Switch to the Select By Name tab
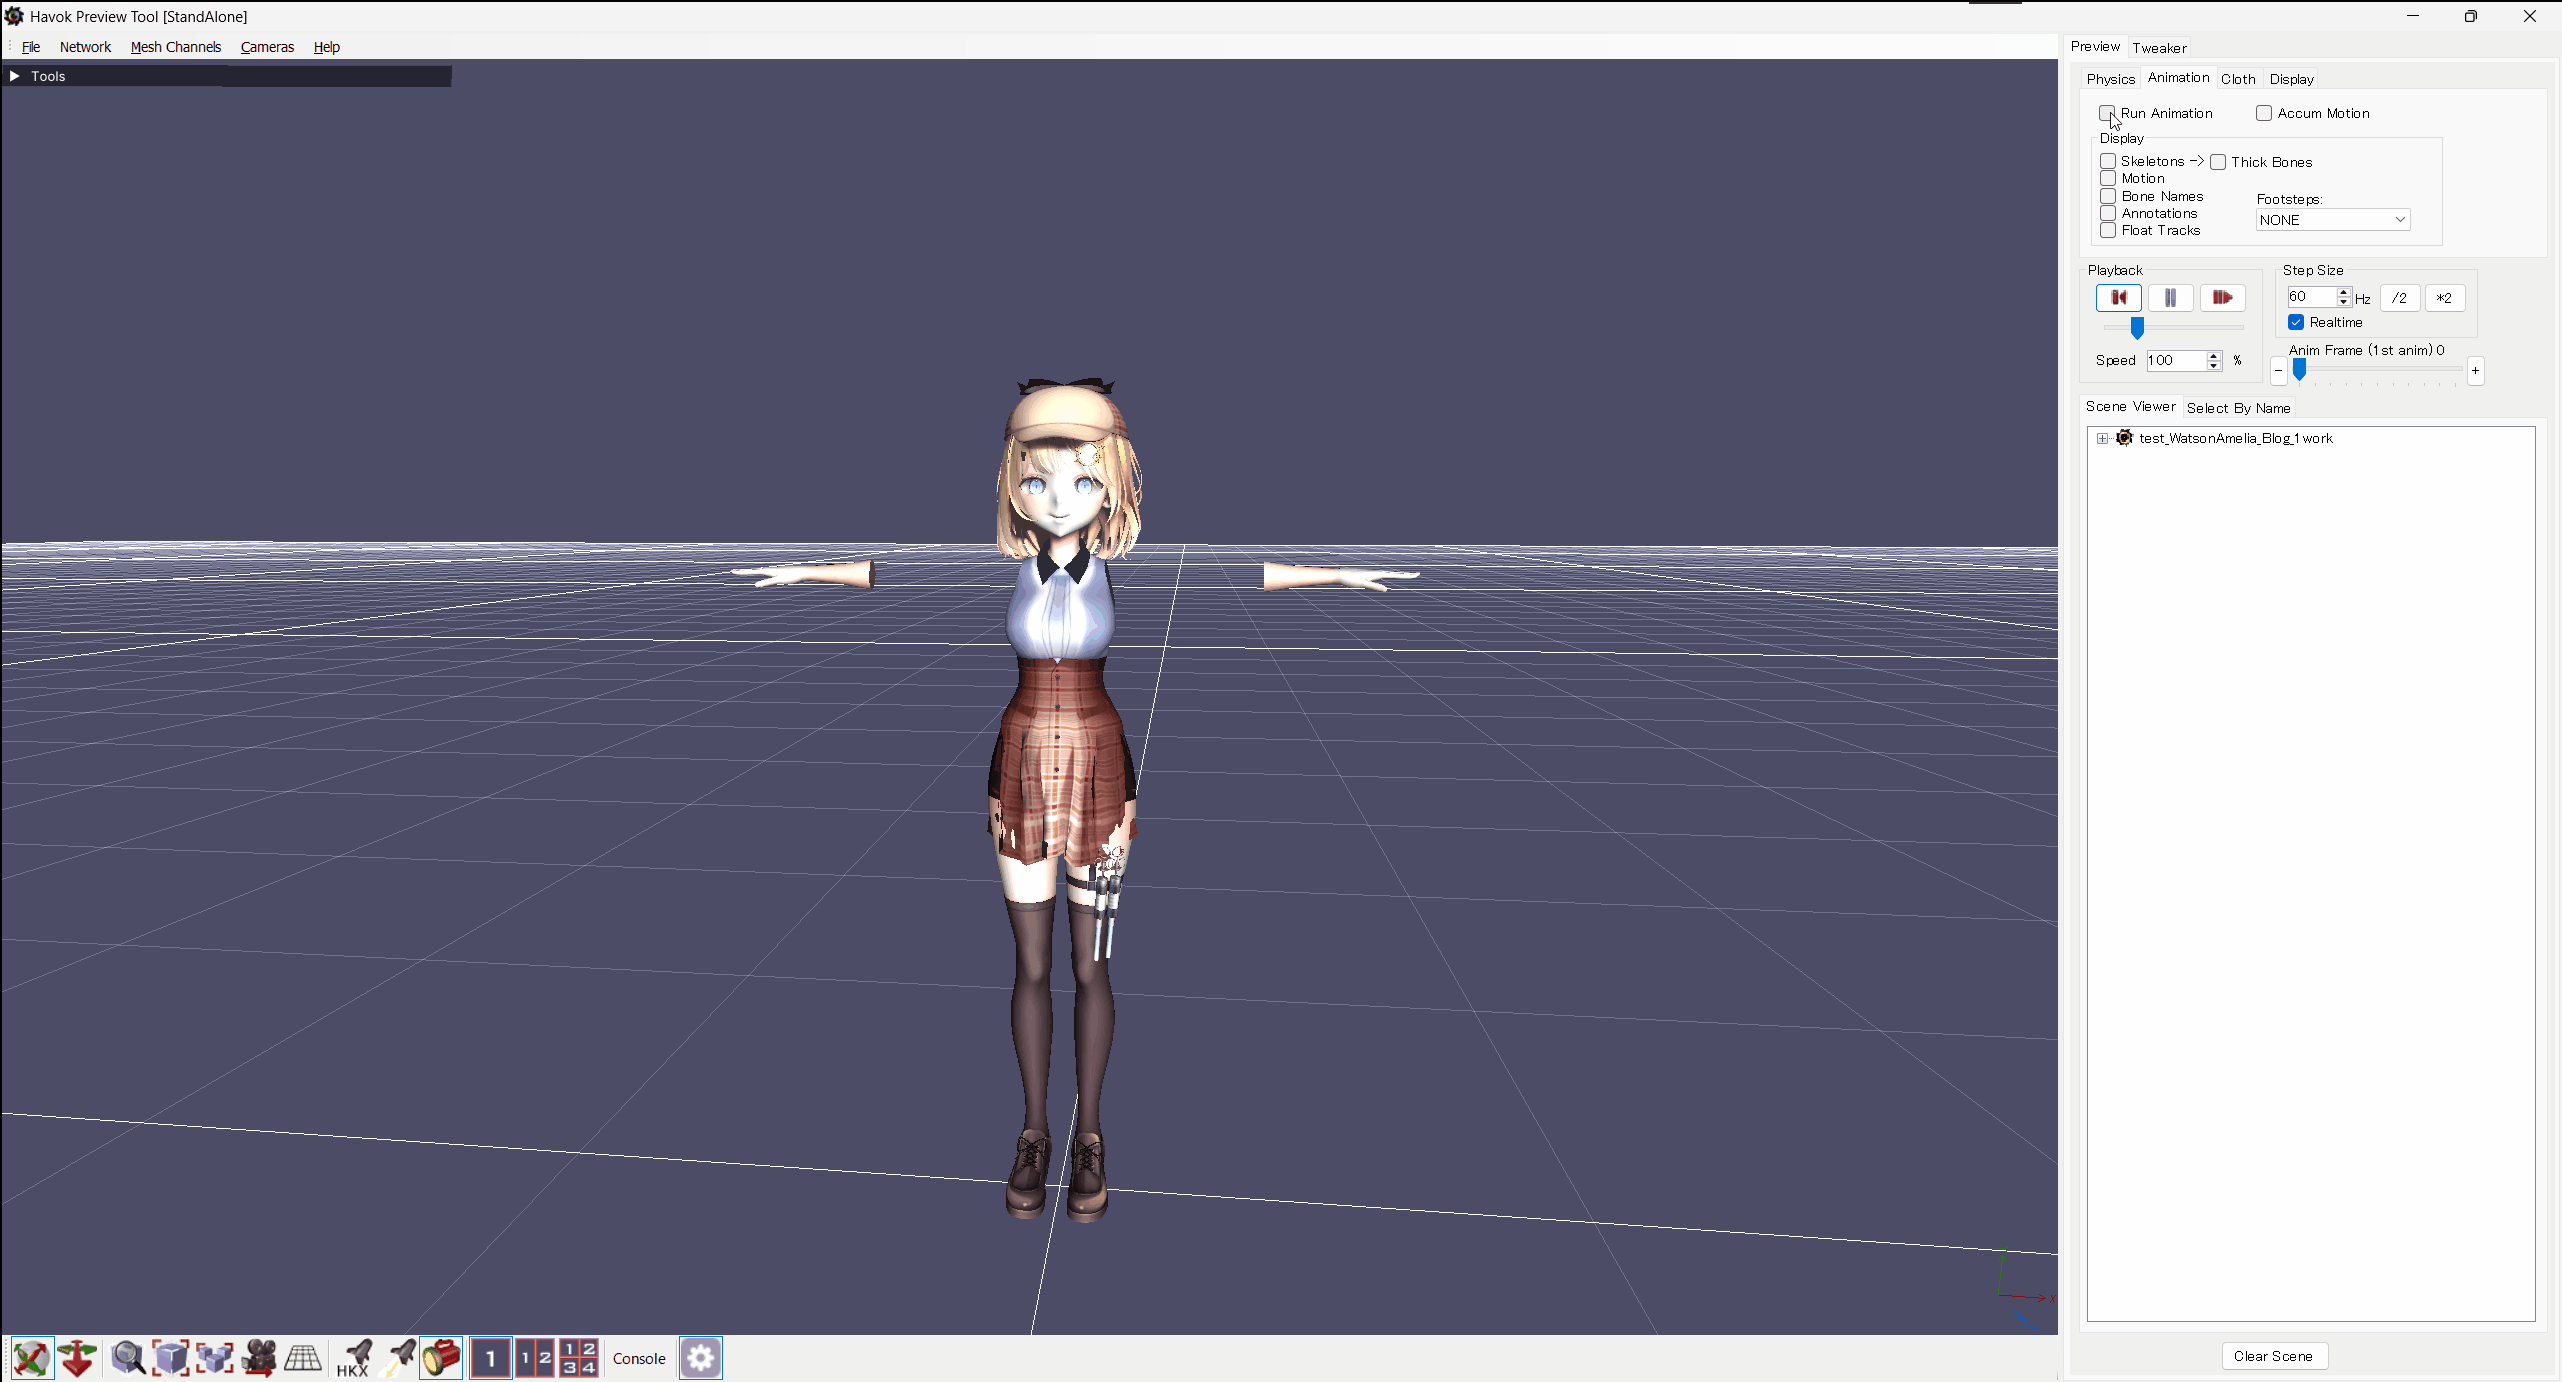The image size is (2562, 1382). [2238, 408]
